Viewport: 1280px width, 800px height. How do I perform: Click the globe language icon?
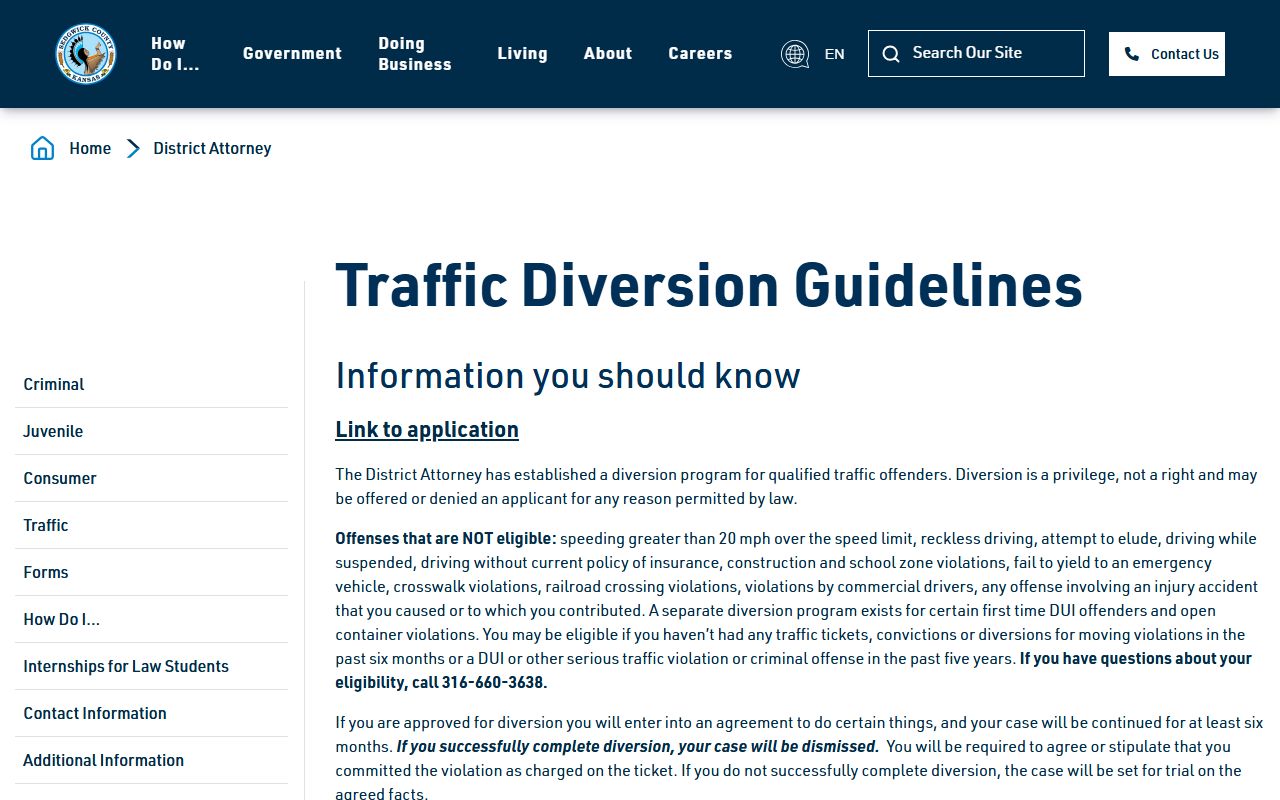[795, 54]
